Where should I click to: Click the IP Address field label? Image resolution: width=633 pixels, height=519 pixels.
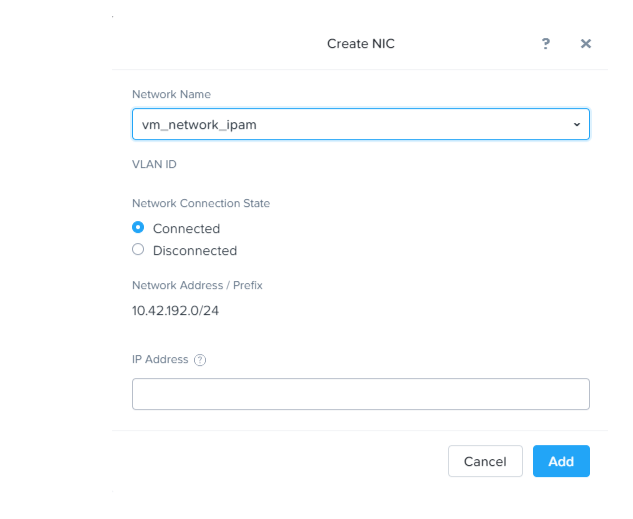(x=160, y=359)
